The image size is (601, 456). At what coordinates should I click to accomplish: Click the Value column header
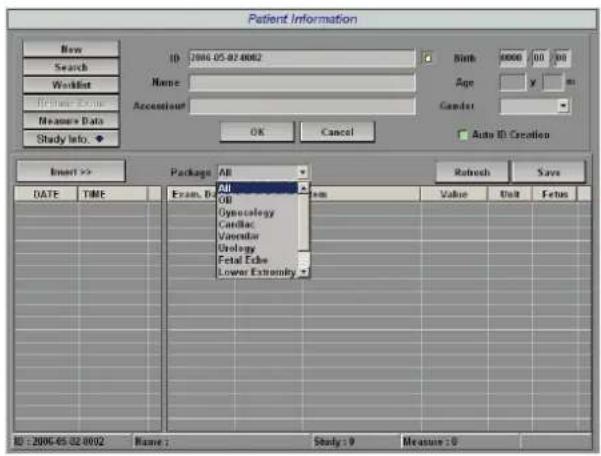(453, 194)
